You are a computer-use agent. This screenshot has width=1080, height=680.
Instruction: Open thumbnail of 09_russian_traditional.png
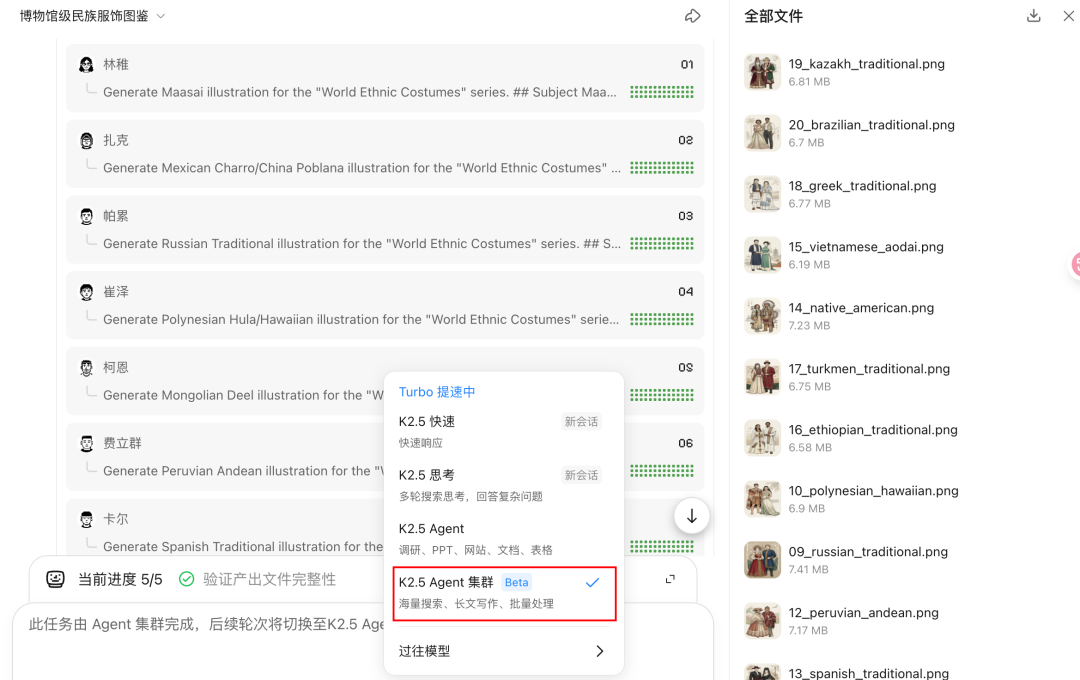(762, 559)
